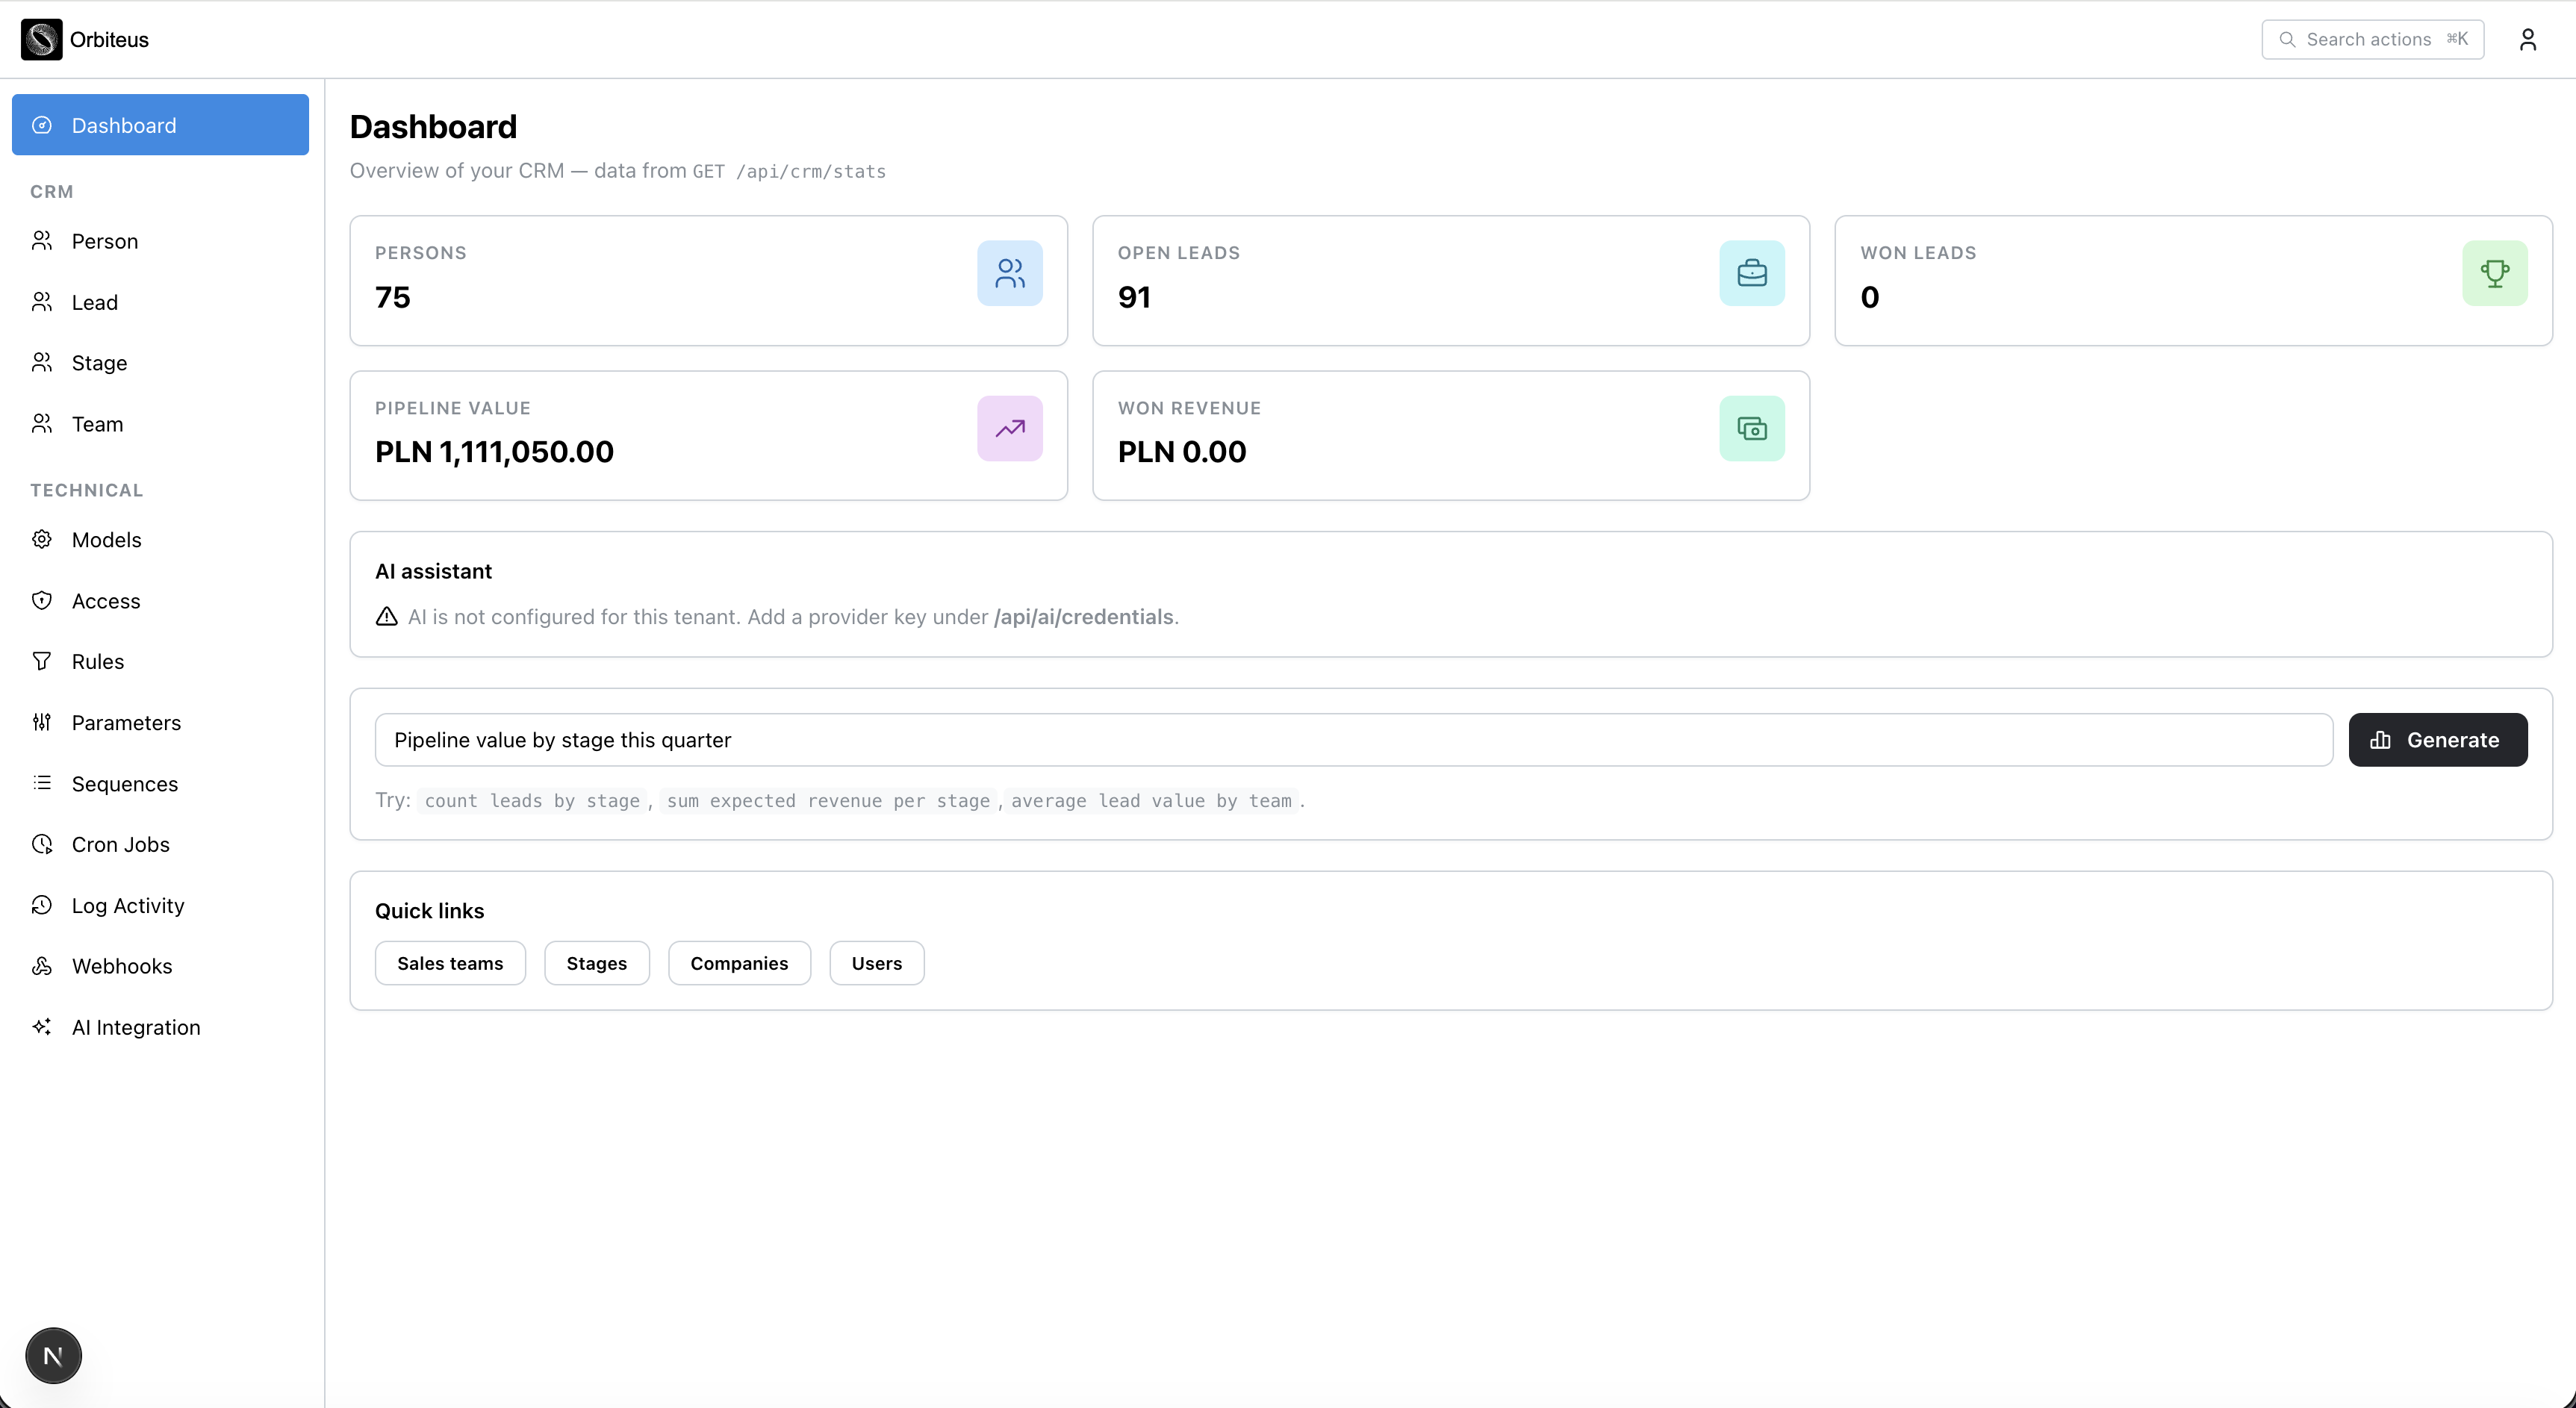Image resolution: width=2576 pixels, height=1408 pixels.
Task: Go to AI Integration
Action: [x=160, y=1027]
